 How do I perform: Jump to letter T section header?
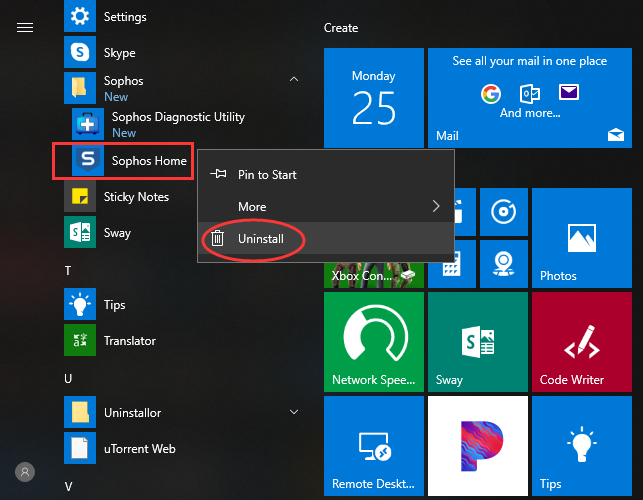(68, 271)
